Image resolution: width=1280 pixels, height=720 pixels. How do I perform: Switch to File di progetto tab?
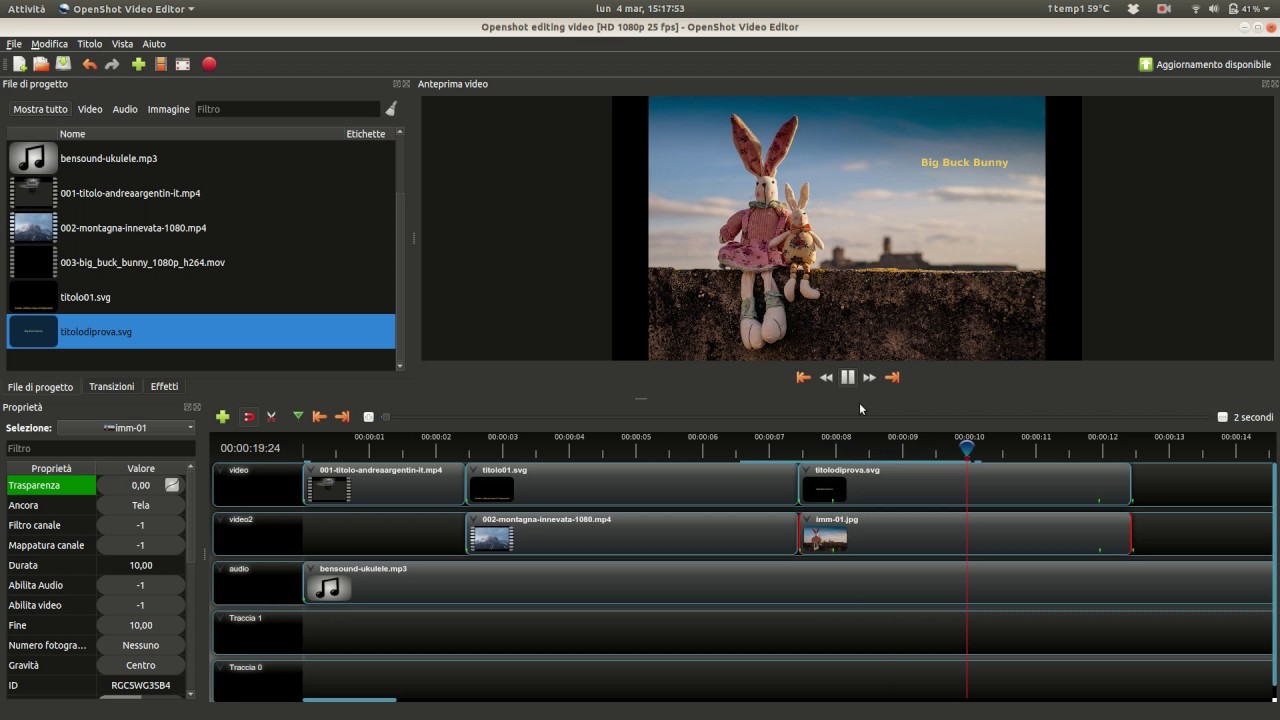40,387
